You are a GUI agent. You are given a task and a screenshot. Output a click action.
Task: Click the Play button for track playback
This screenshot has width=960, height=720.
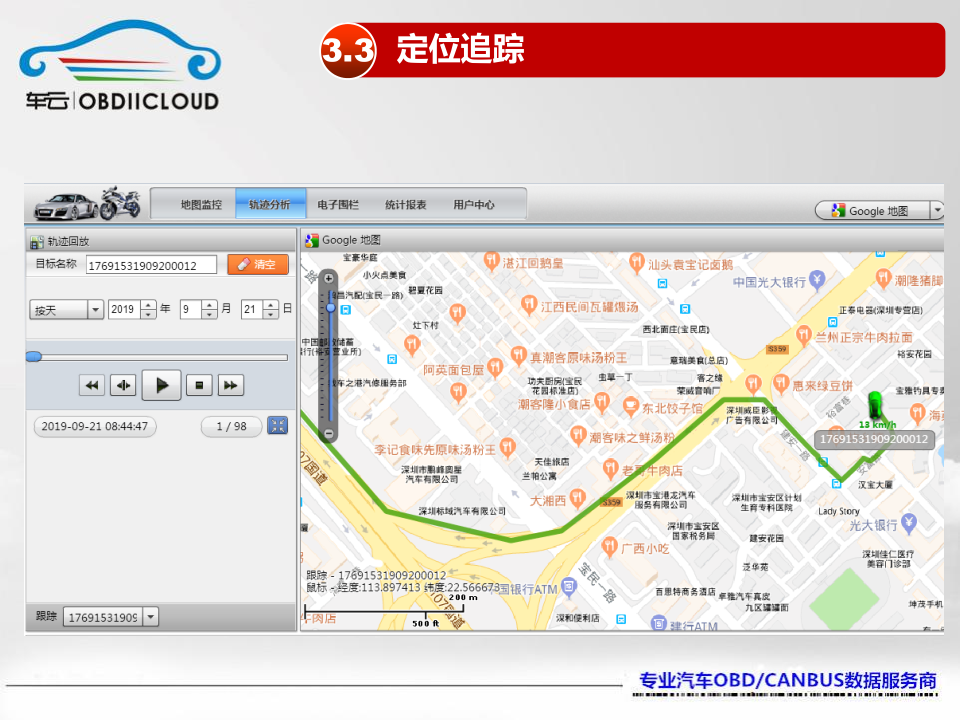161,384
